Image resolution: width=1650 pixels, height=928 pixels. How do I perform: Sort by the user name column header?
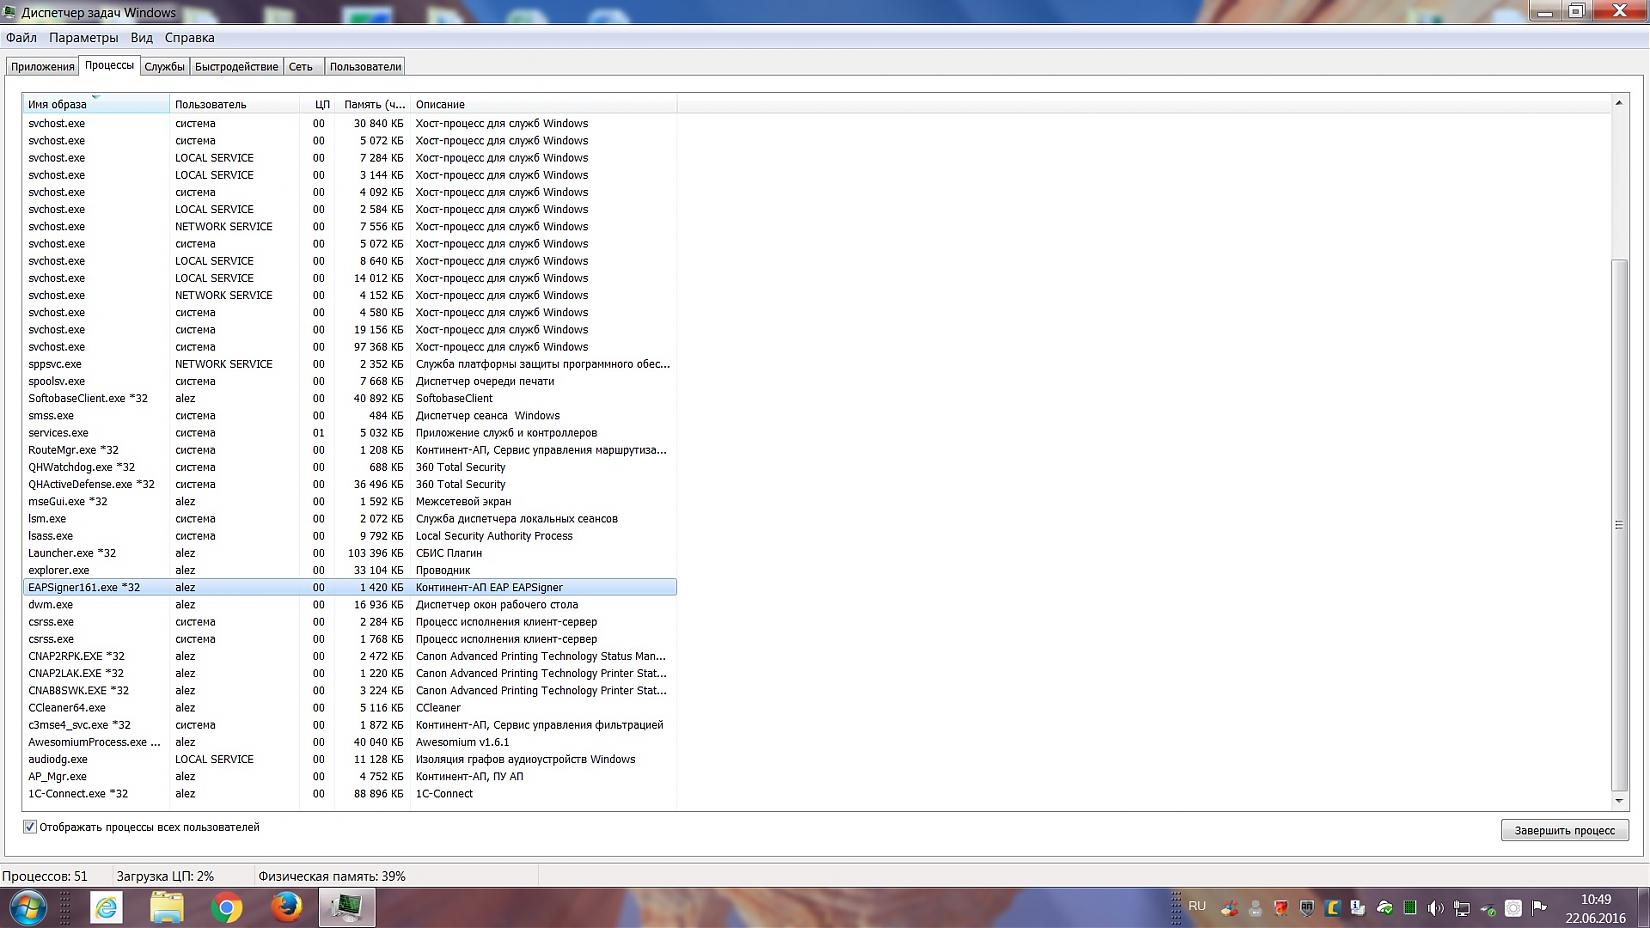point(233,104)
